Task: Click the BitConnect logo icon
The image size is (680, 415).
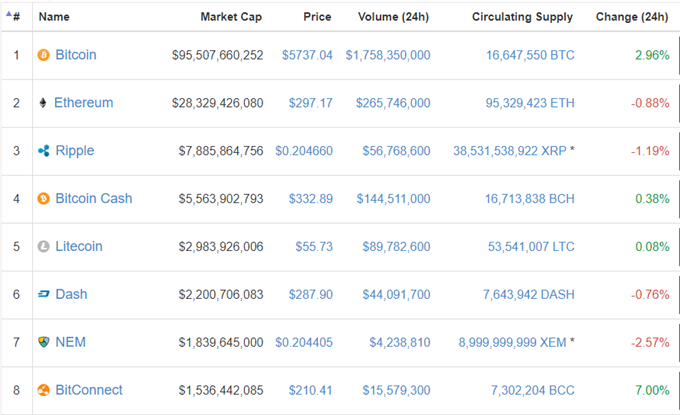Action: 43,390
